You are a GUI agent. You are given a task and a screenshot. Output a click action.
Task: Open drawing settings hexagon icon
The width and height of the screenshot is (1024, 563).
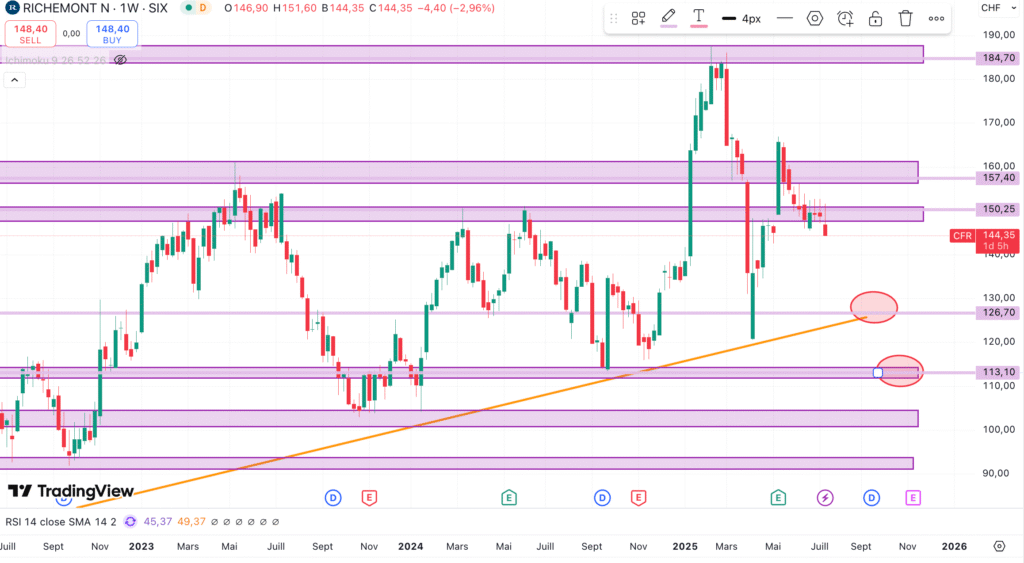[x=815, y=18]
